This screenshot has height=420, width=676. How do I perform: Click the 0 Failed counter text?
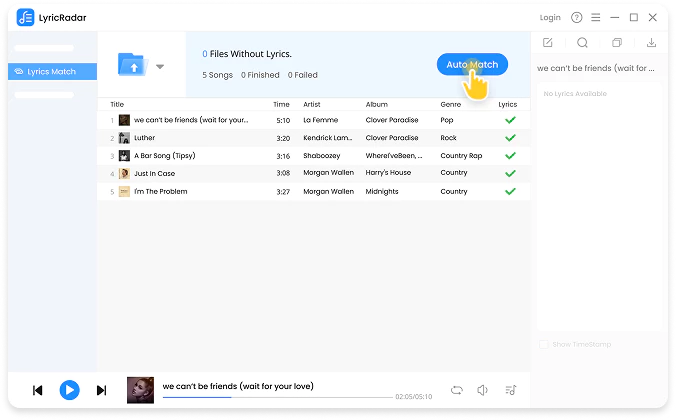click(302, 75)
